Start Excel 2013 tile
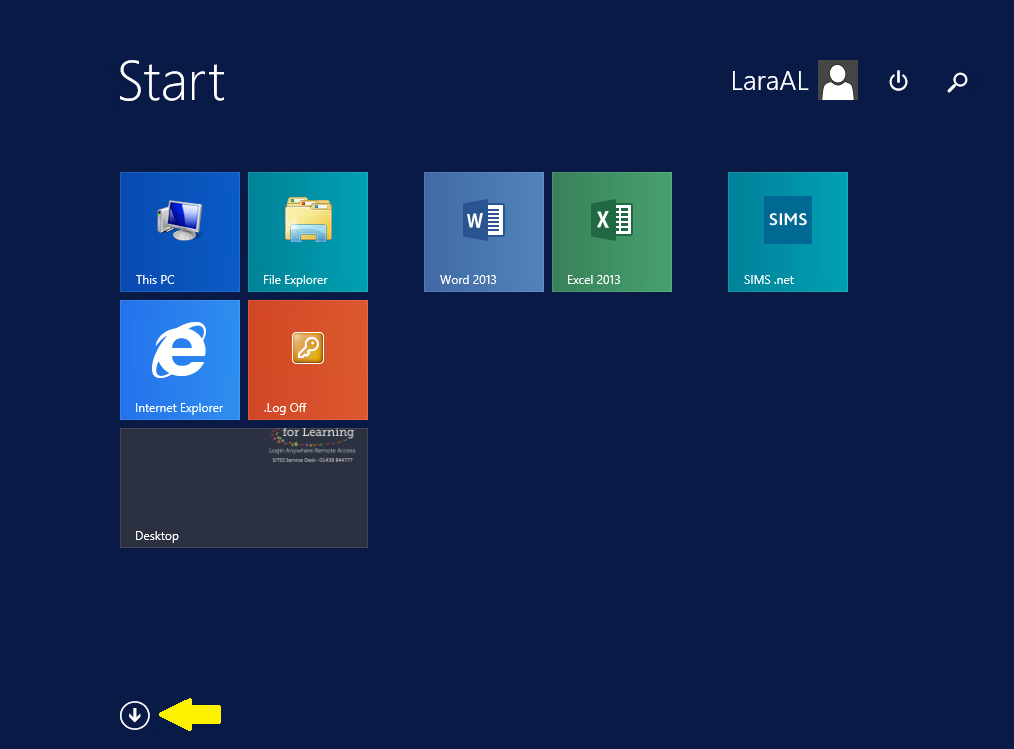 pos(612,232)
